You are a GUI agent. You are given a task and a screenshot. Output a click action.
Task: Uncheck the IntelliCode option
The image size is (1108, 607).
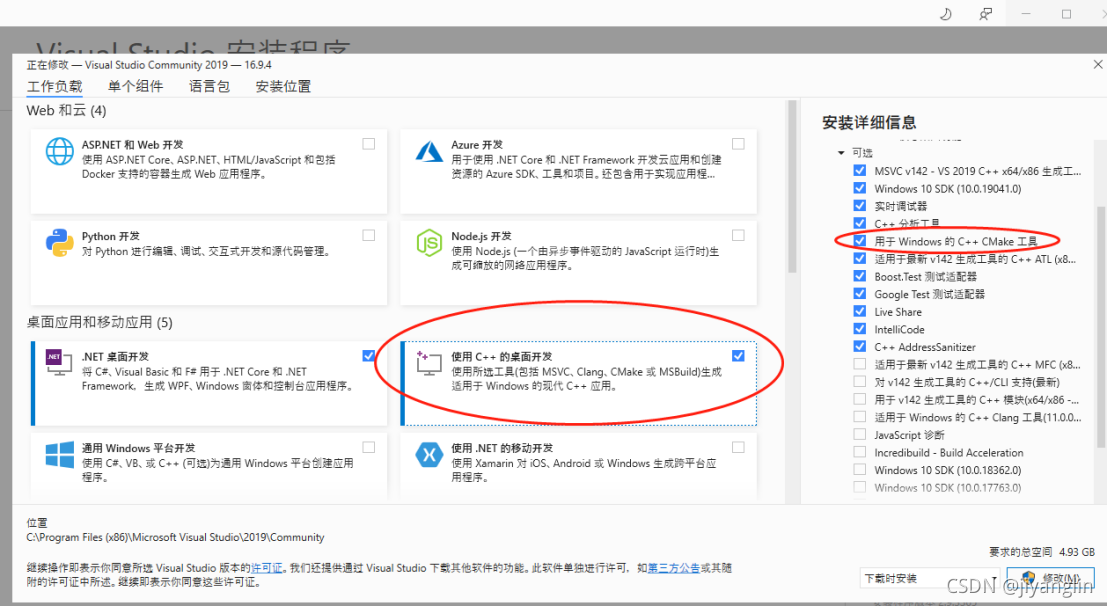coord(859,329)
